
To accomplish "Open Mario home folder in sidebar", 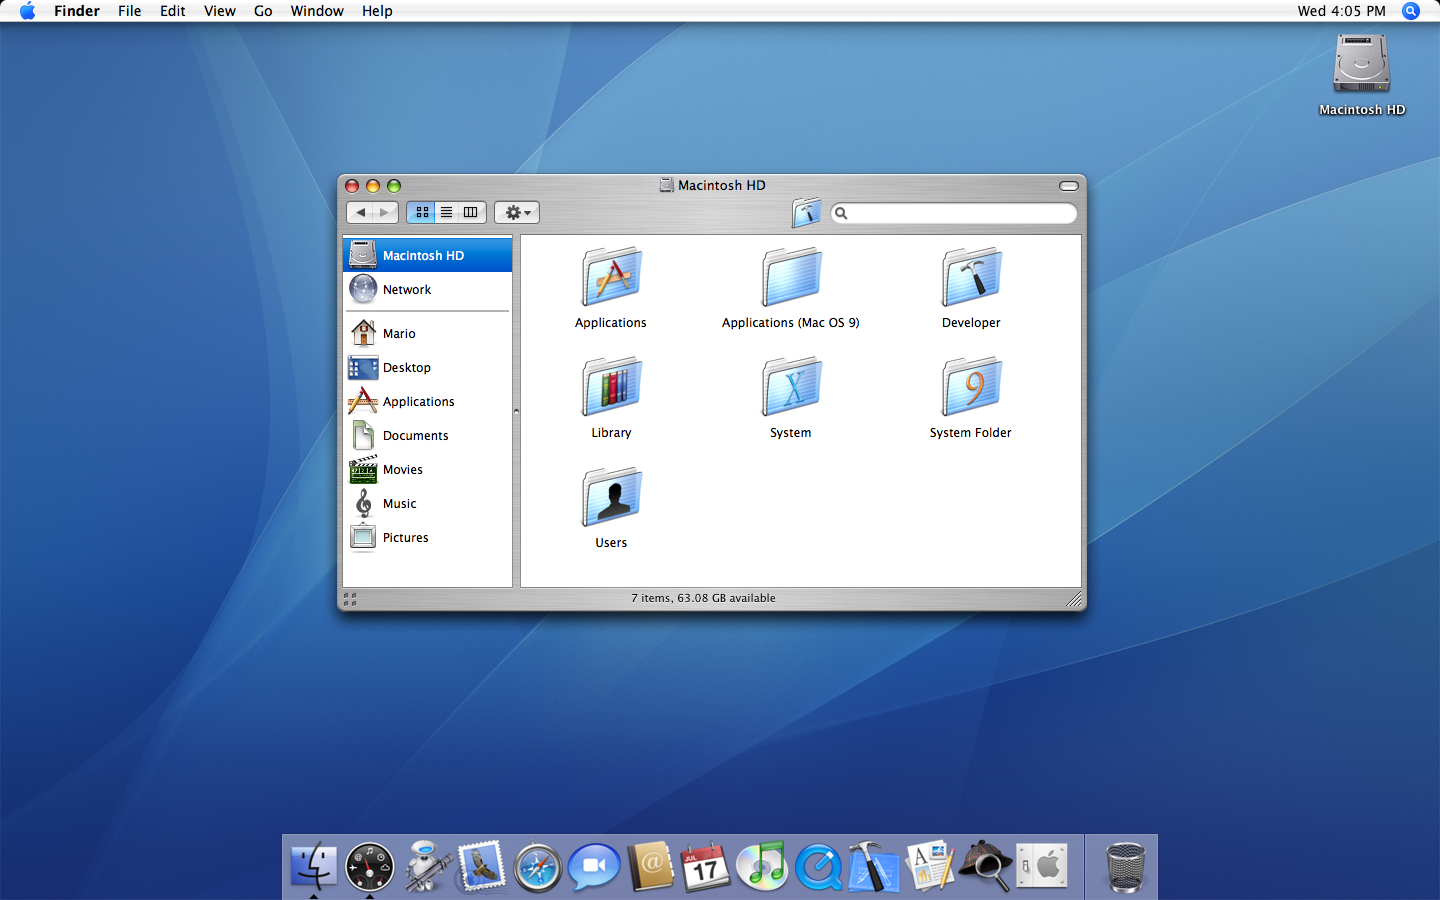I will pos(427,333).
